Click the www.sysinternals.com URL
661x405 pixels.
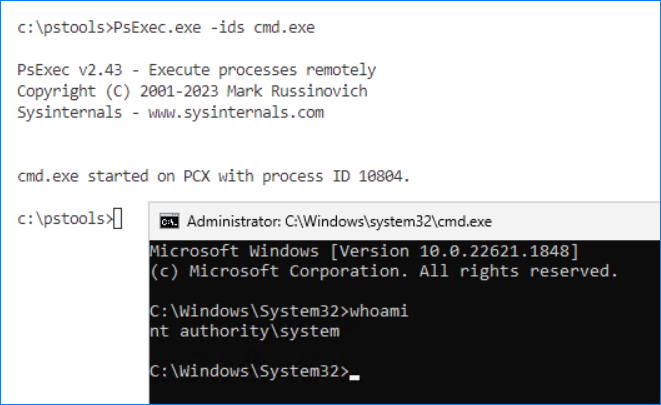(236, 113)
